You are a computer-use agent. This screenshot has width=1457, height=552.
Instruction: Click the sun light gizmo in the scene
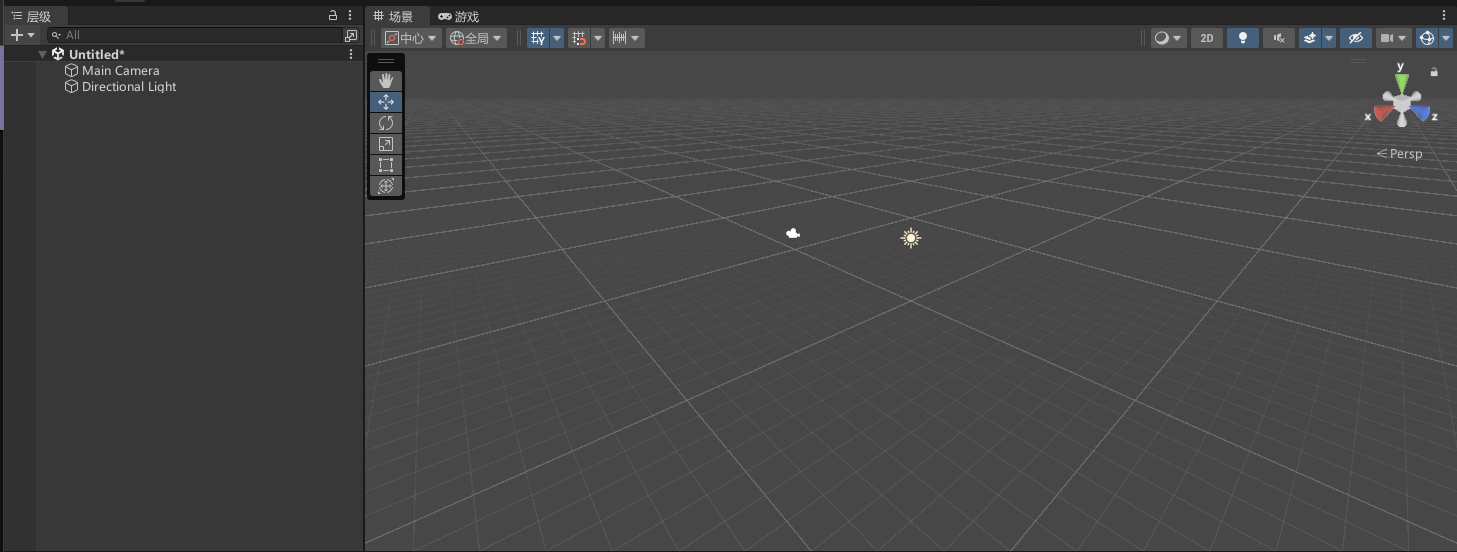910,238
